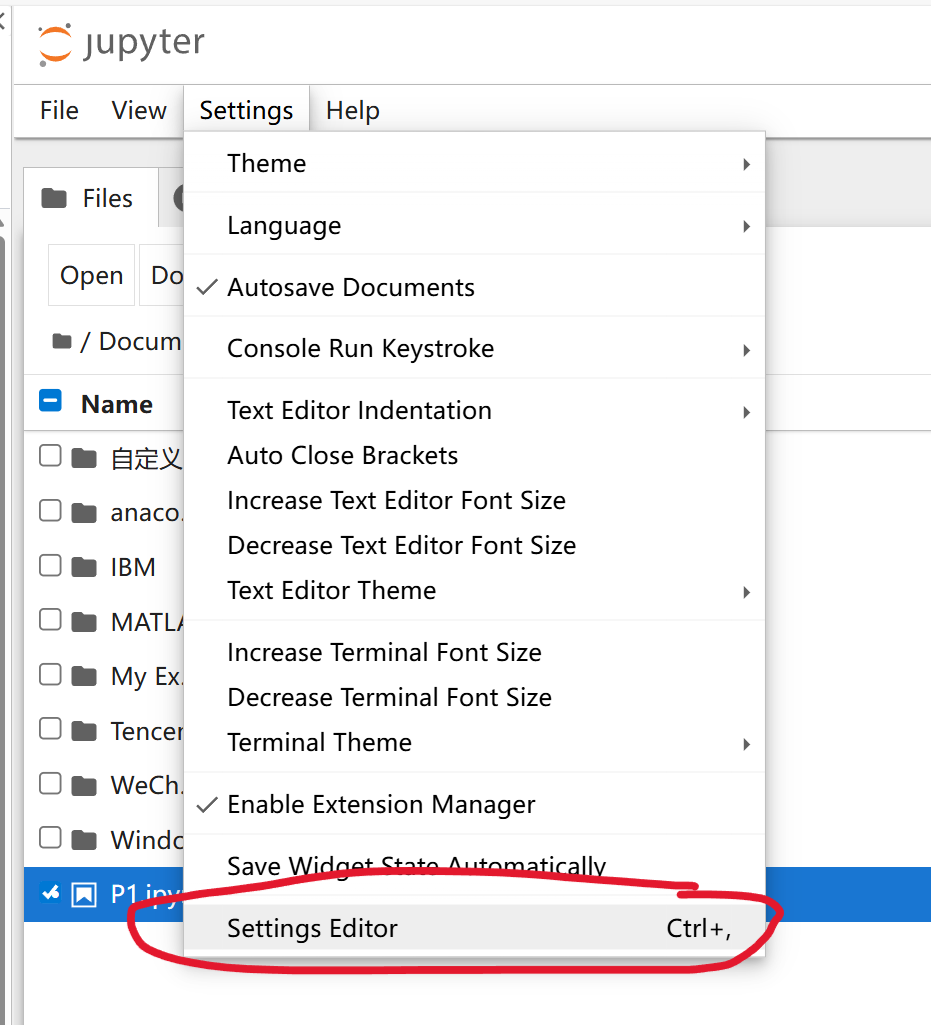Click the folder icon on Files tab
Viewport: 931px width, 1025px height.
(x=54, y=198)
